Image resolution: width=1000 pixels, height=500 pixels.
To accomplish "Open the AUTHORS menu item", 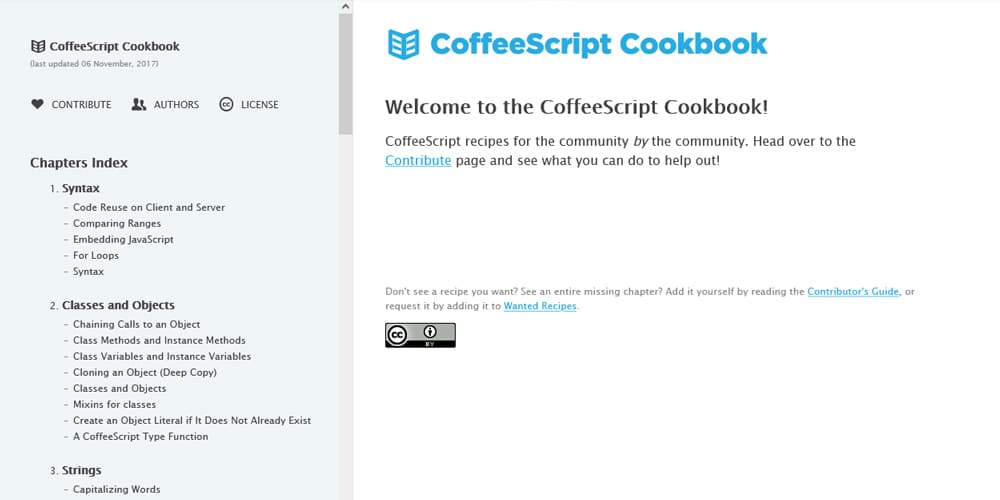I will (176, 105).
